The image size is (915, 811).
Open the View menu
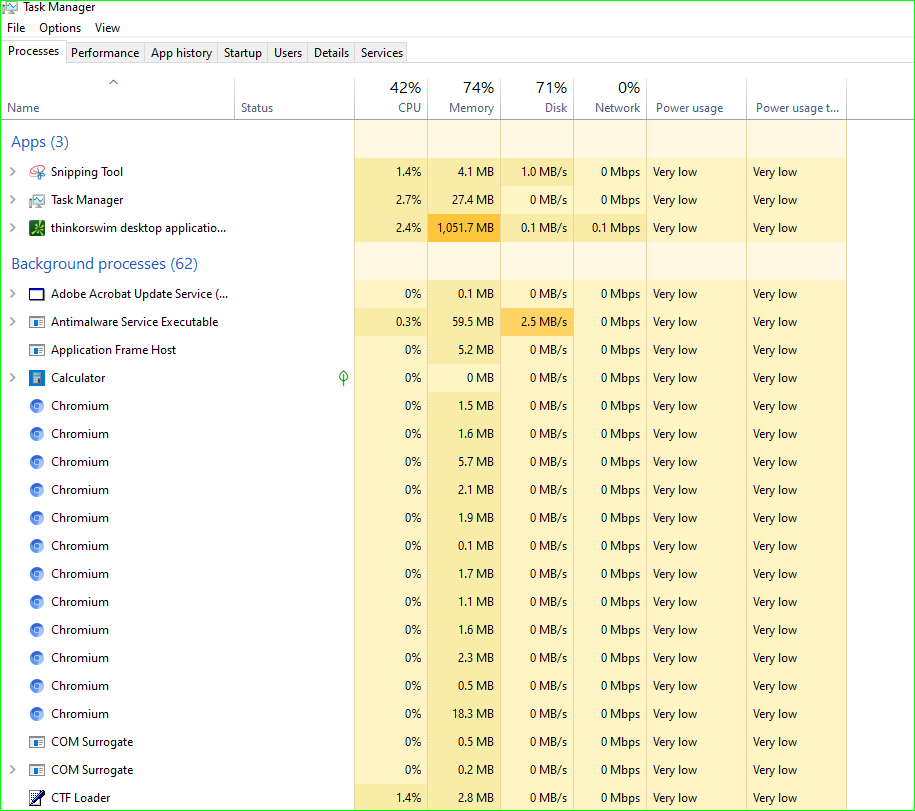(107, 28)
